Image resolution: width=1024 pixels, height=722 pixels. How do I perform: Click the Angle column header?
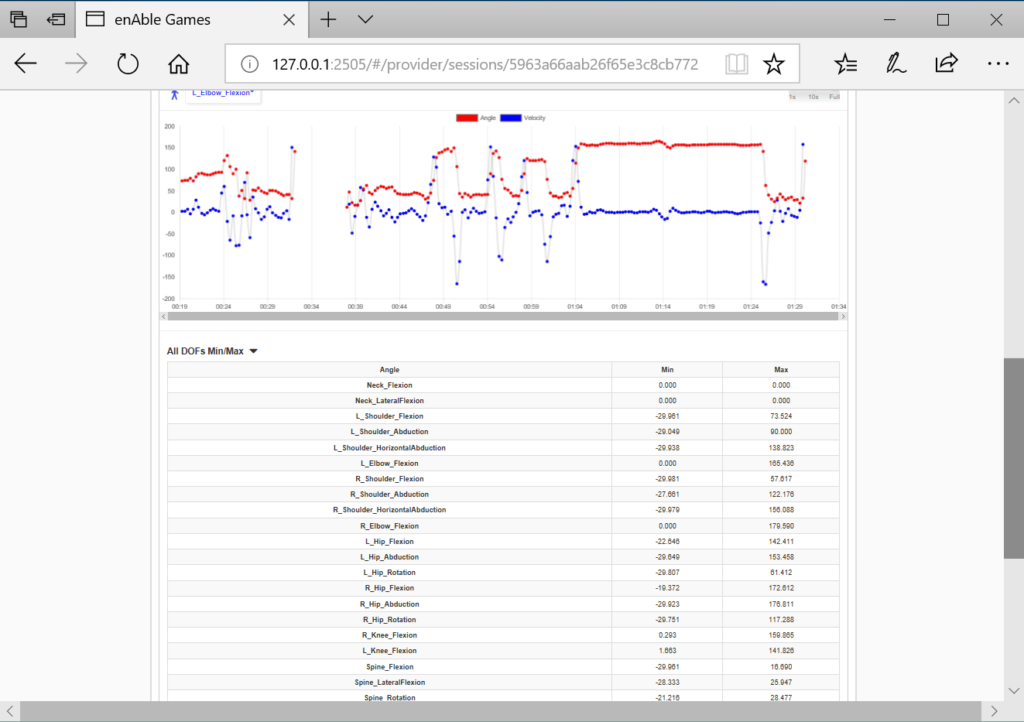[x=389, y=369]
